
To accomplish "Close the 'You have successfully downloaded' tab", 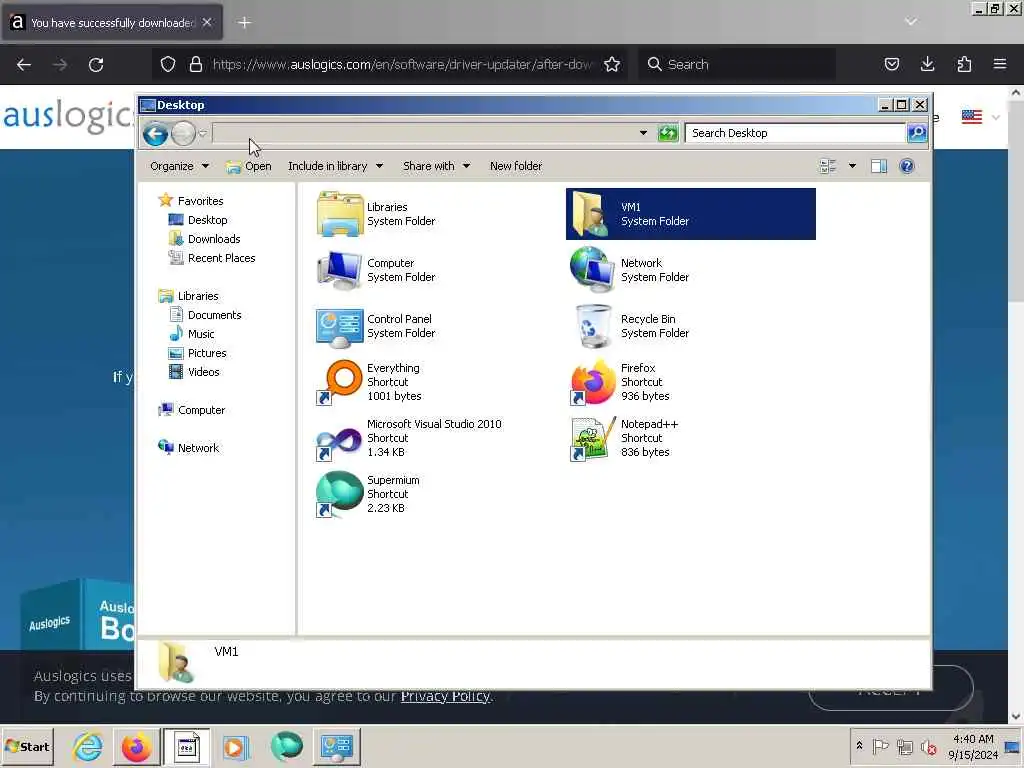I will tap(207, 22).
